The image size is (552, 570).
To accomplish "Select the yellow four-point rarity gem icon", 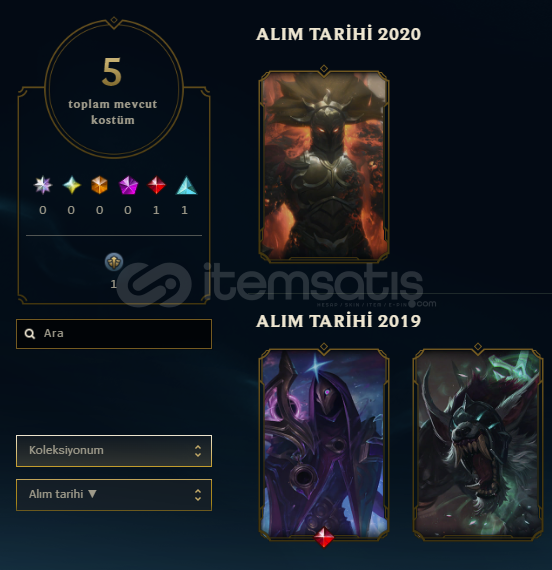I will [x=72, y=185].
